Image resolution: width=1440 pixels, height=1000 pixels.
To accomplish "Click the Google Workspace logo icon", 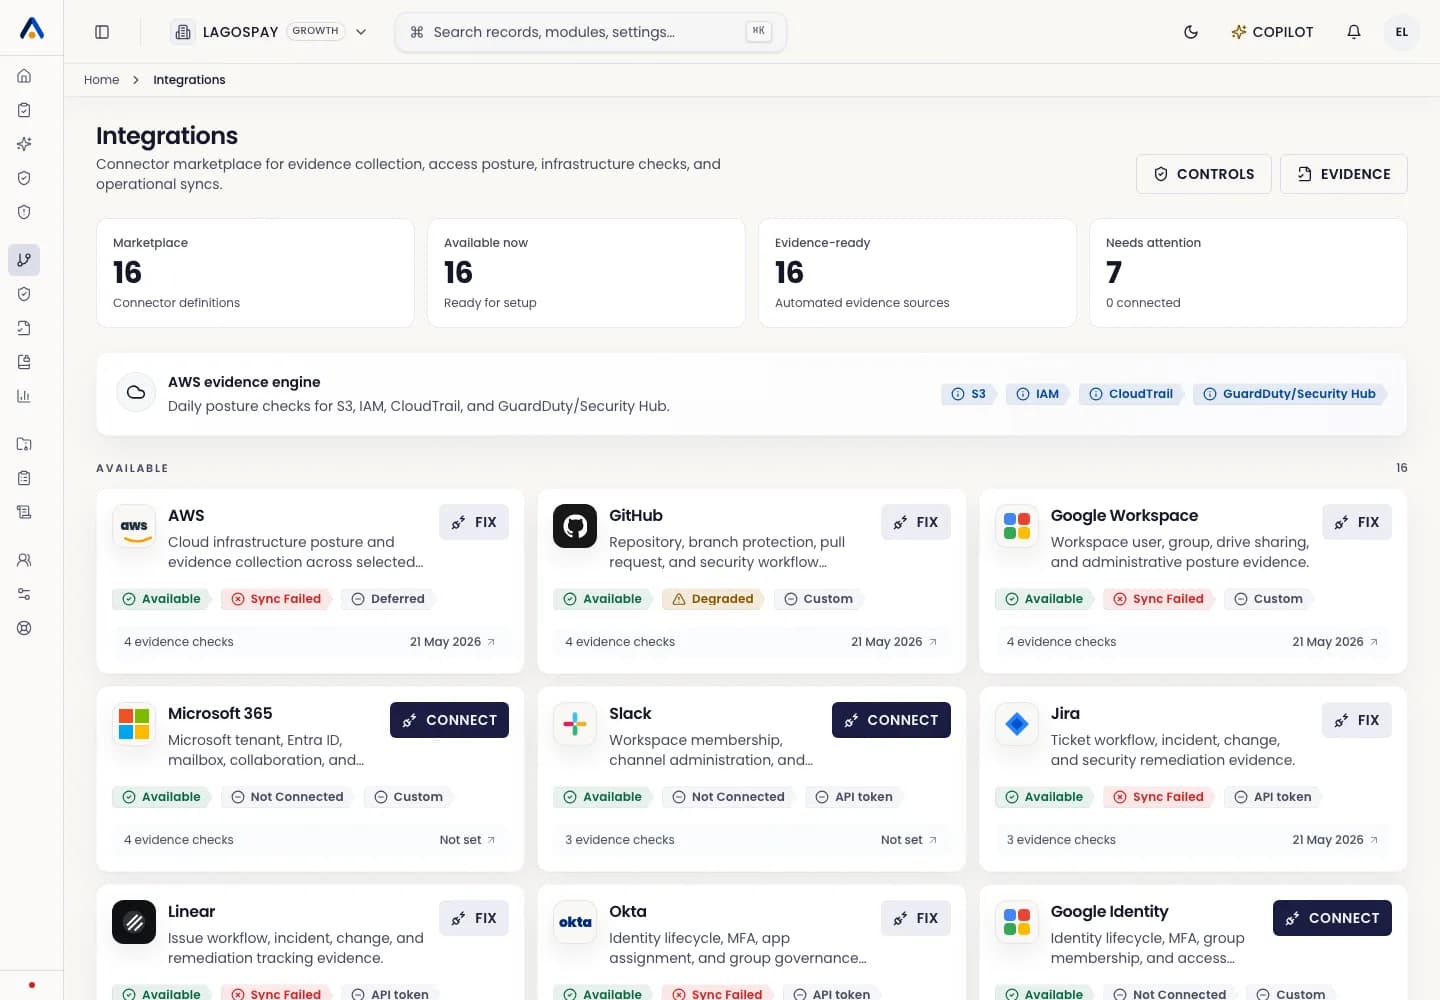I will (1017, 526).
